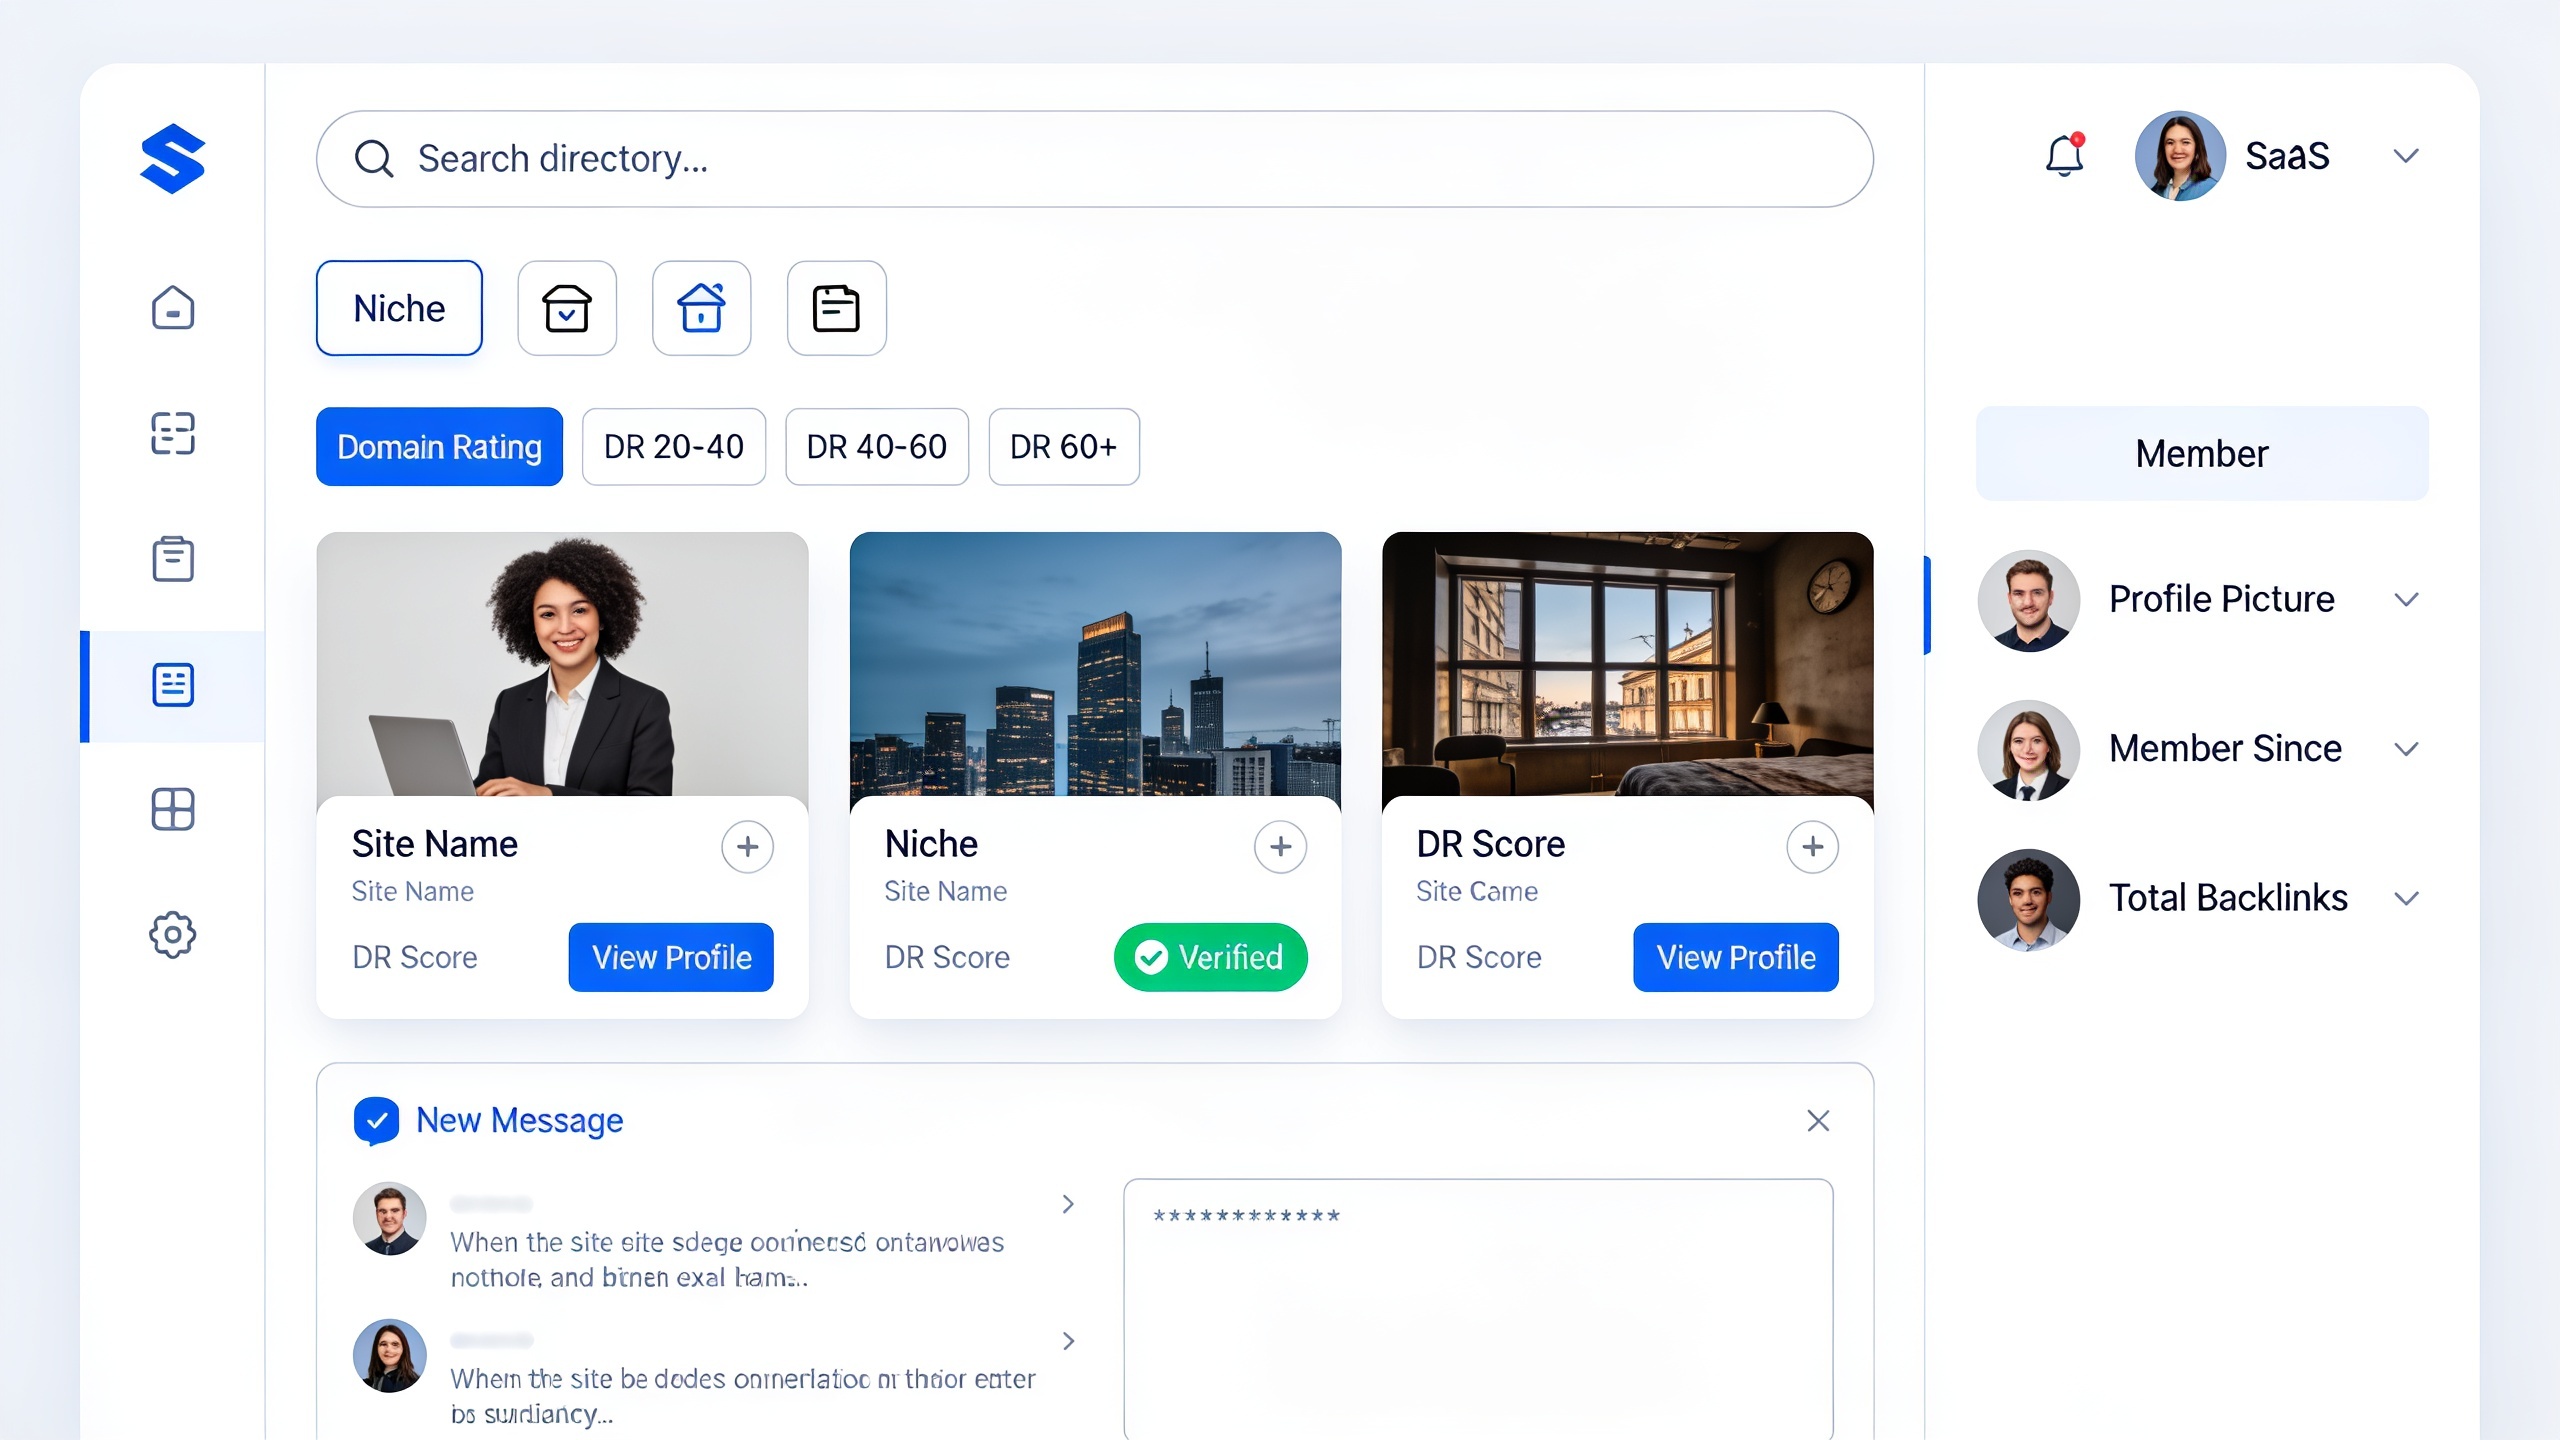Close the New Message panel
The height and width of the screenshot is (1440, 2560).
point(1818,1121)
